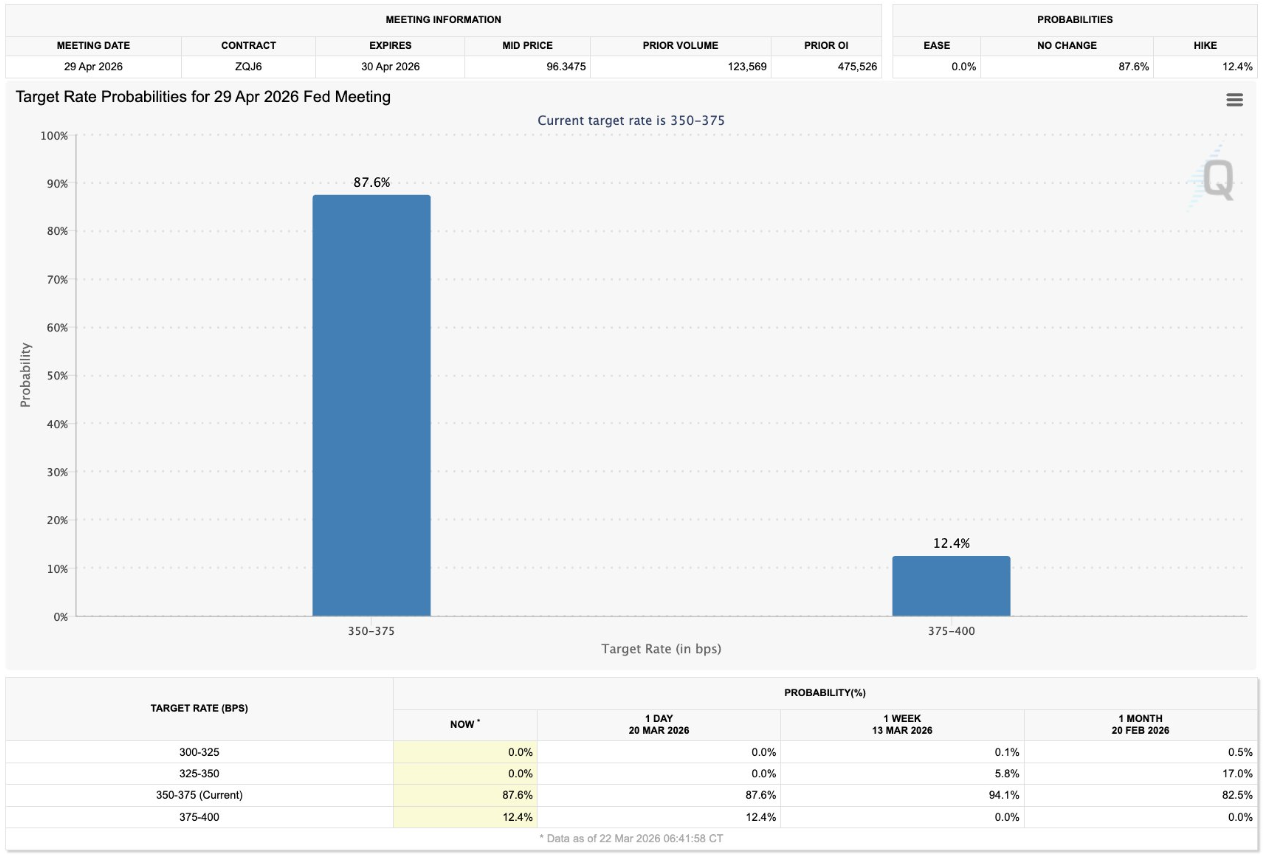Select the 350-375 (Current) table row label
1265x855 pixels.
coord(200,796)
